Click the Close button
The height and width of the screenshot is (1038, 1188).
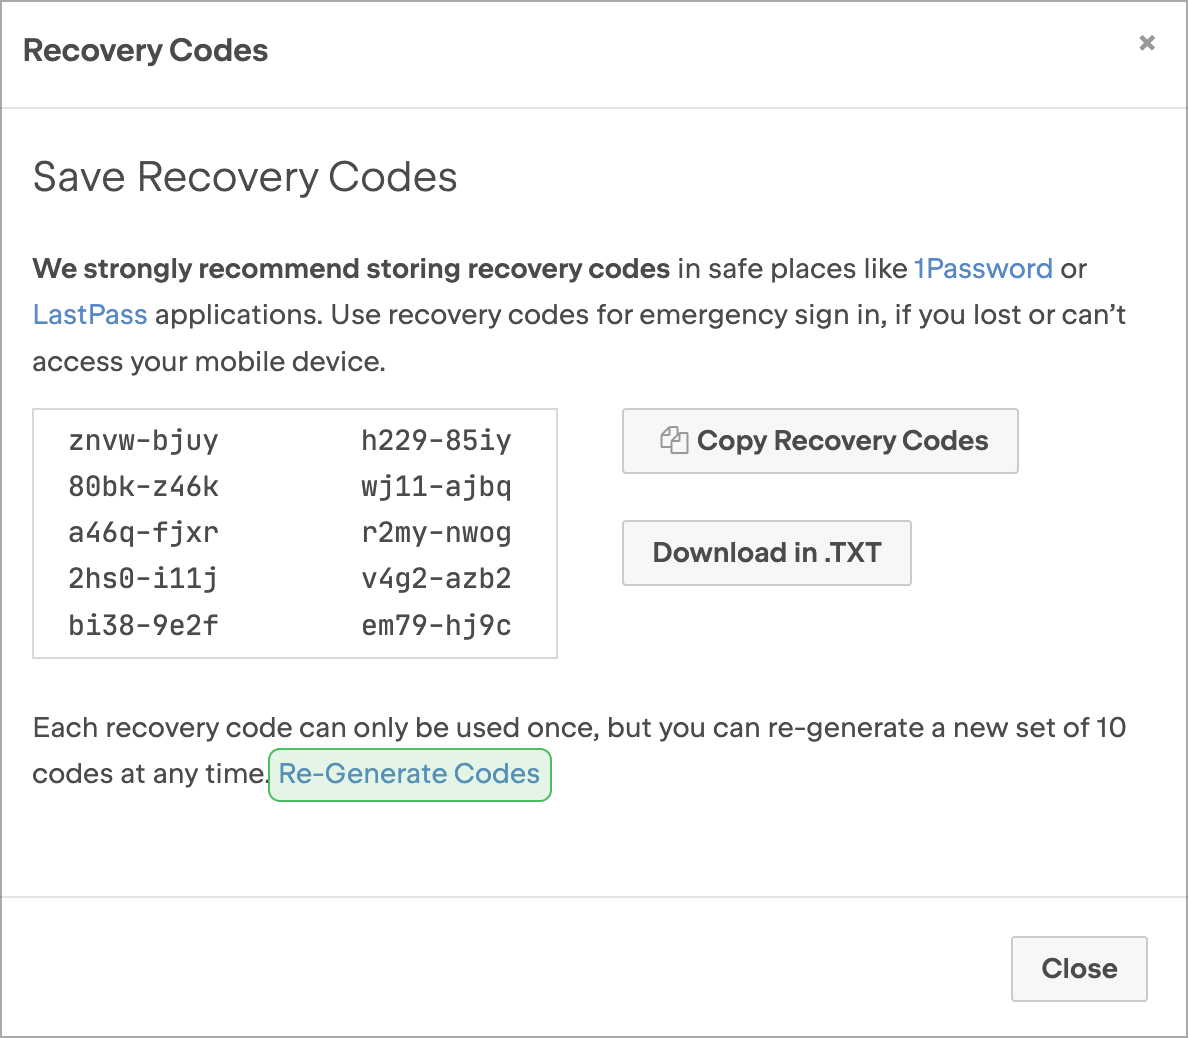[1079, 968]
